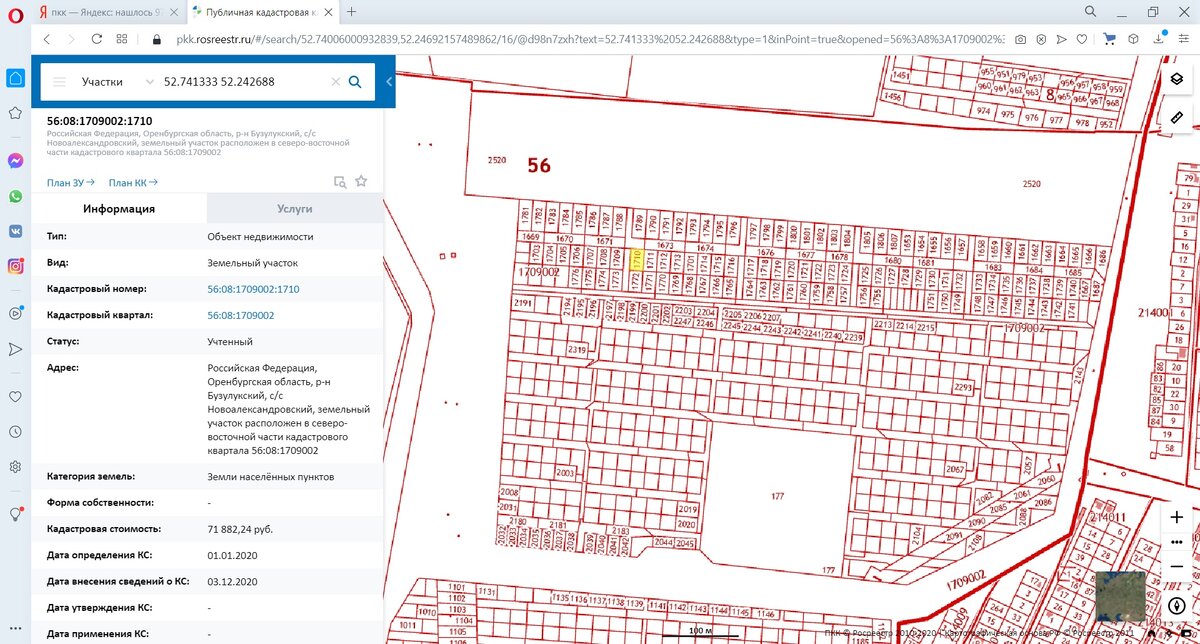Viewport: 1200px width, 644px height.
Task: Select the highlighted parcel 1710 on map
Action: [x=635, y=259]
